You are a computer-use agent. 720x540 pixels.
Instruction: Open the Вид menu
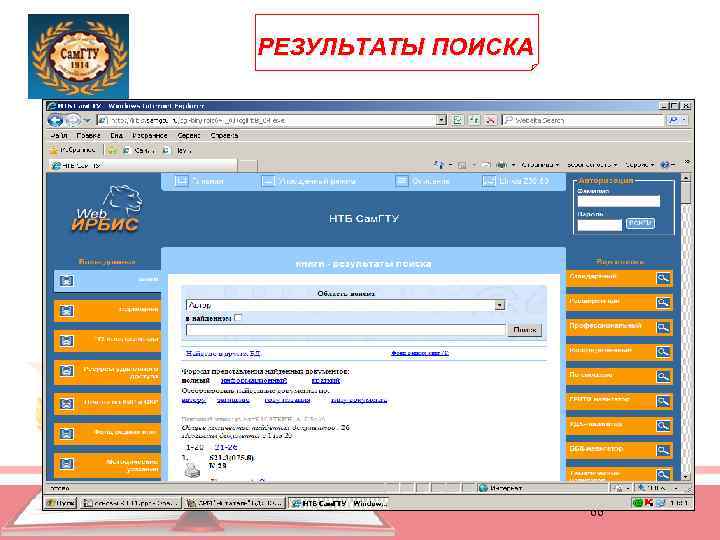pyautogui.click(x=116, y=135)
